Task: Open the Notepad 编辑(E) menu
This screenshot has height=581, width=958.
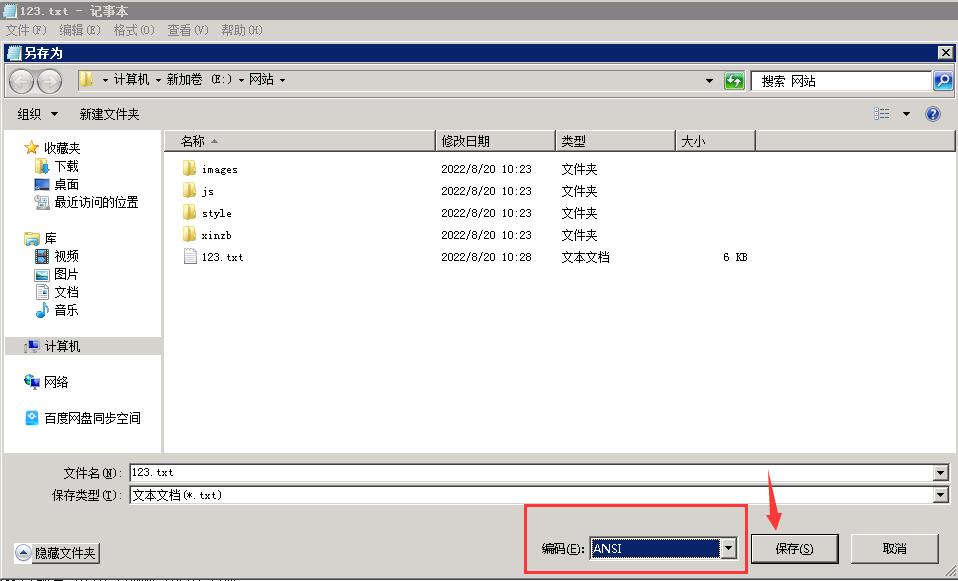Action: coord(80,30)
